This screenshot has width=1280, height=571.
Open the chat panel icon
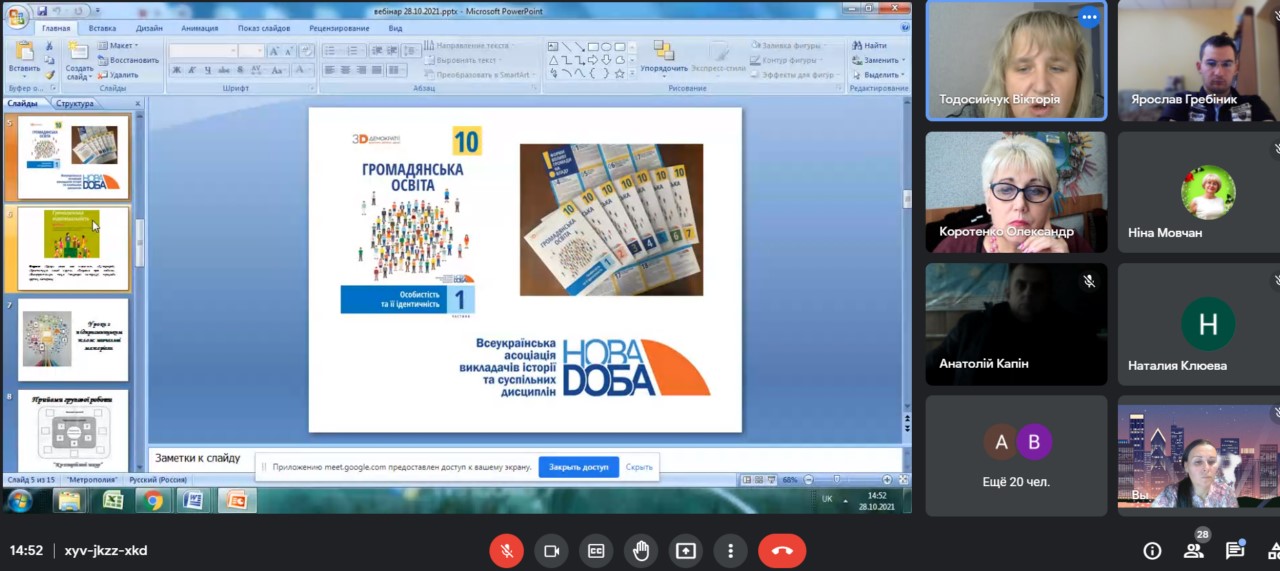1235,551
